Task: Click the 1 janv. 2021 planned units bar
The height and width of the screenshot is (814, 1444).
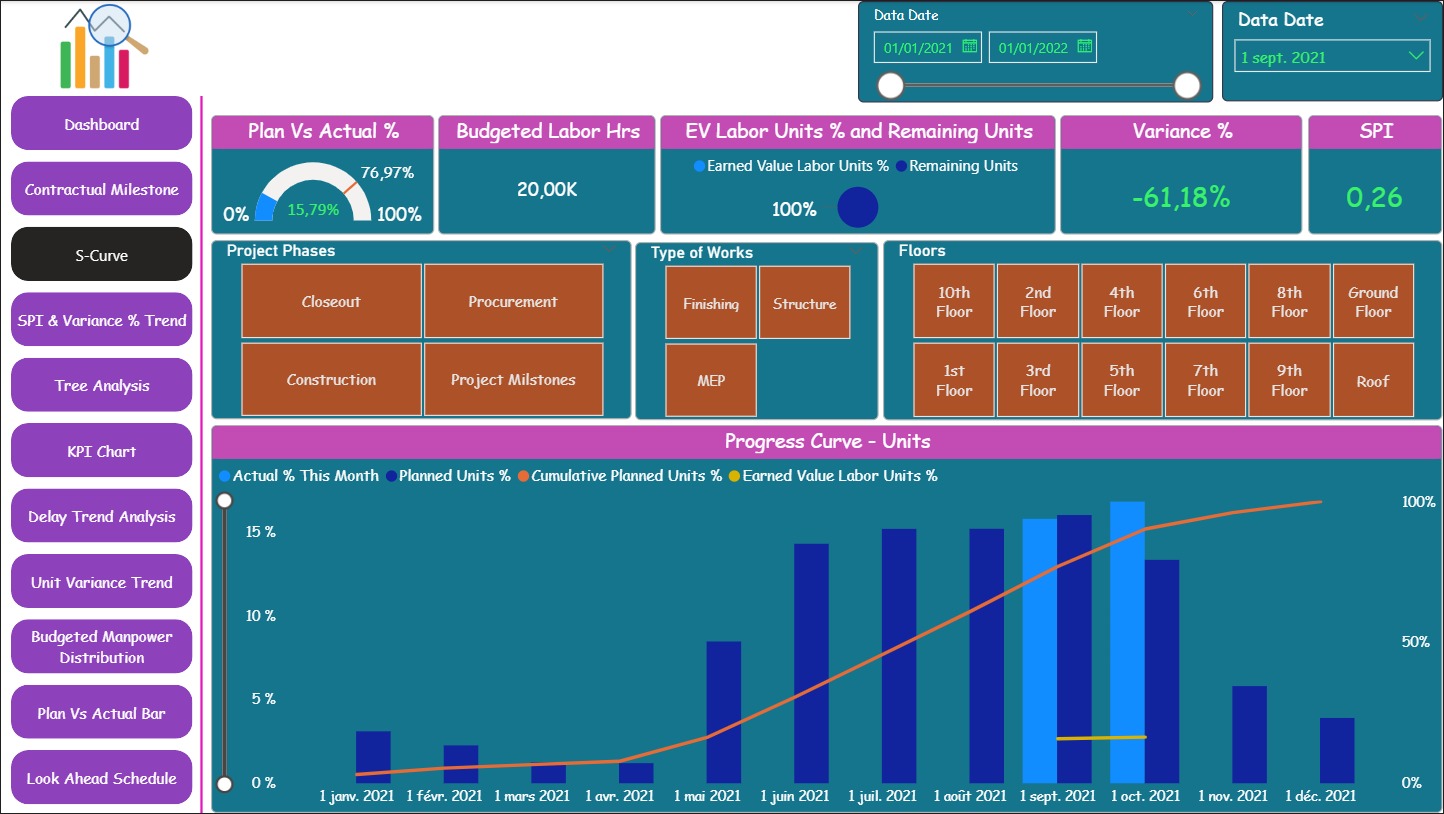Action: tap(373, 757)
